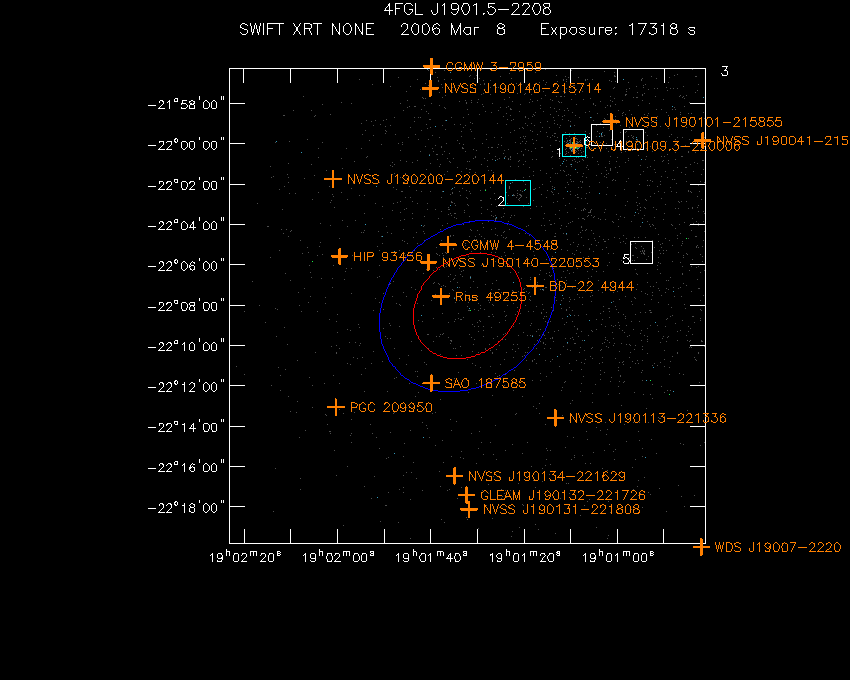Click the orange cross marking Rns 49255

441,297
